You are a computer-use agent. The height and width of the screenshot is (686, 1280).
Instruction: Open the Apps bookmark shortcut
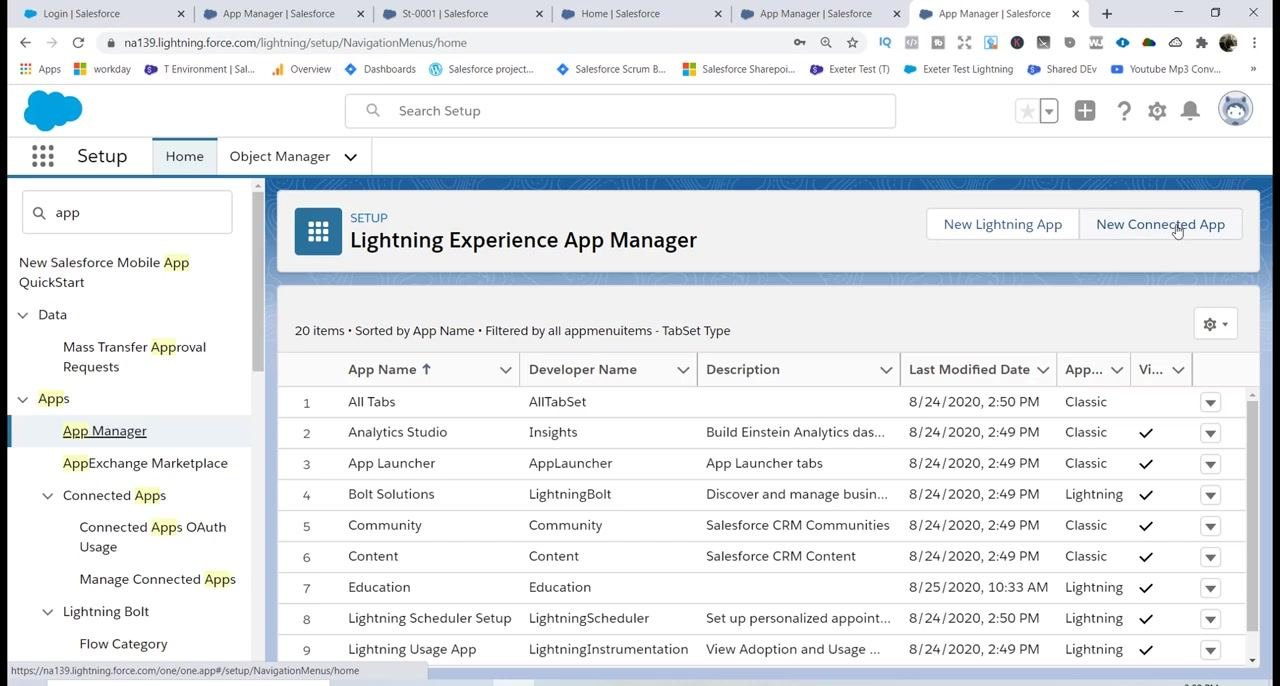pos(41,69)
